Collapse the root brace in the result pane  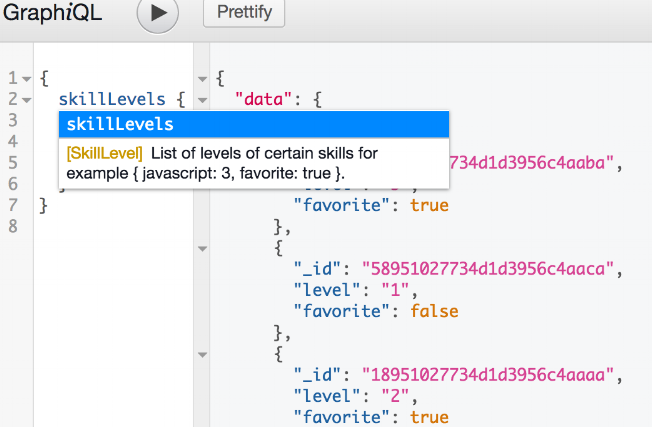(x=203, y=78)
